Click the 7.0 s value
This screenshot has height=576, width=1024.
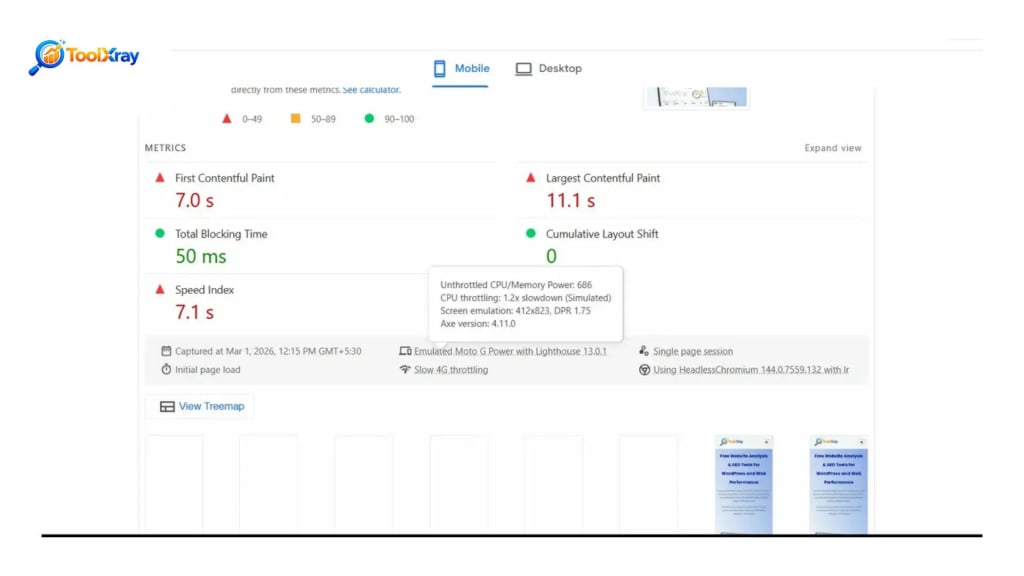(x=194, y=200)
